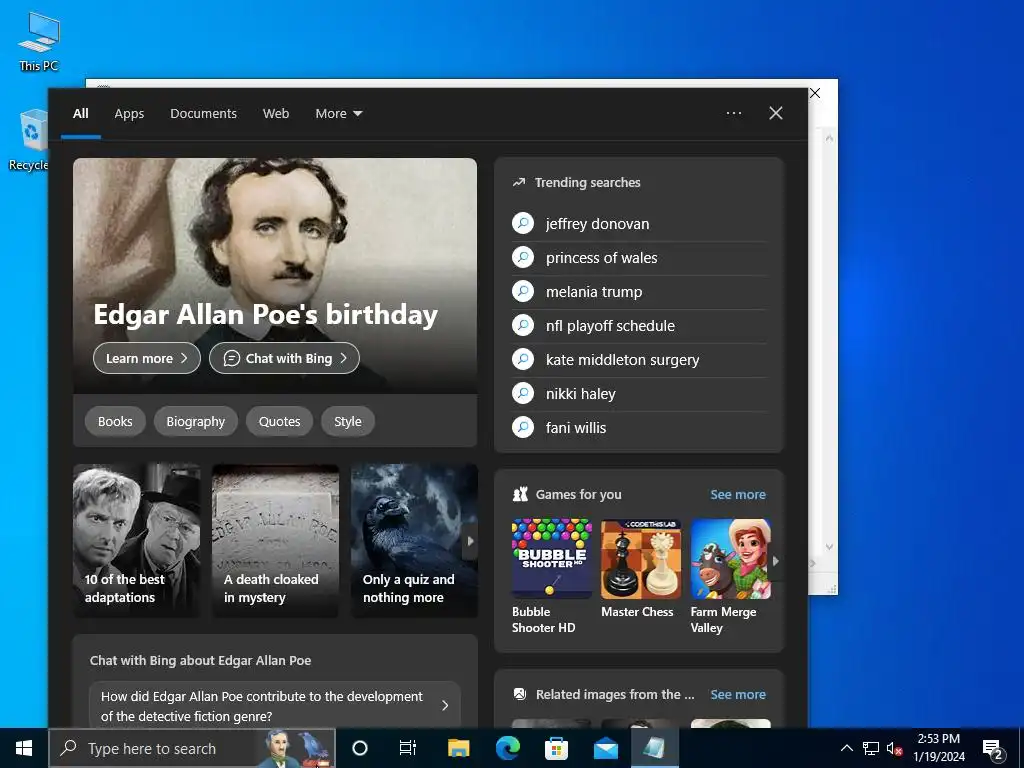
Task: Switch to the Apps tab
Action: (129, 114)
